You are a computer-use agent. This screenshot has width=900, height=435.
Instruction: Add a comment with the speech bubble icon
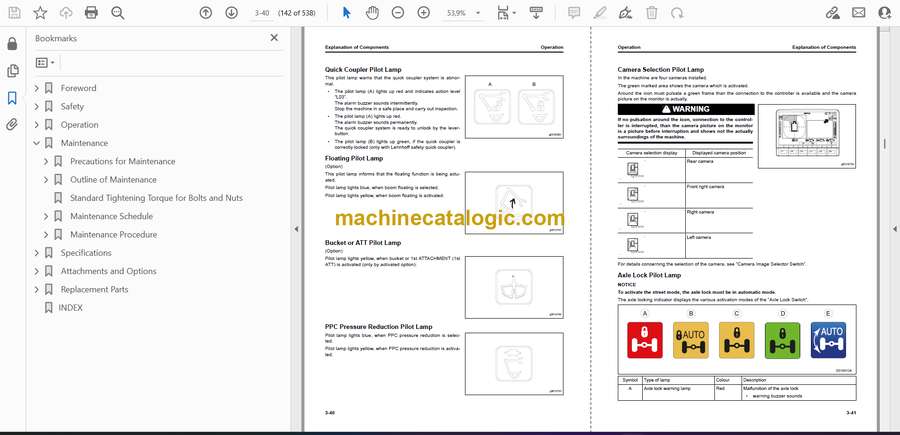(574, 13)
